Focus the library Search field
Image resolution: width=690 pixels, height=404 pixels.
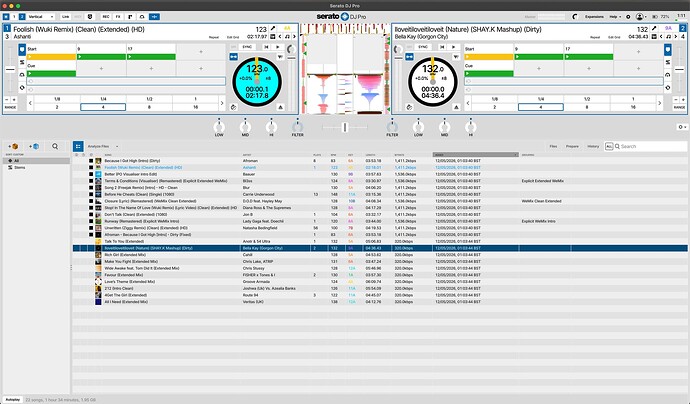tap(650, 146)
